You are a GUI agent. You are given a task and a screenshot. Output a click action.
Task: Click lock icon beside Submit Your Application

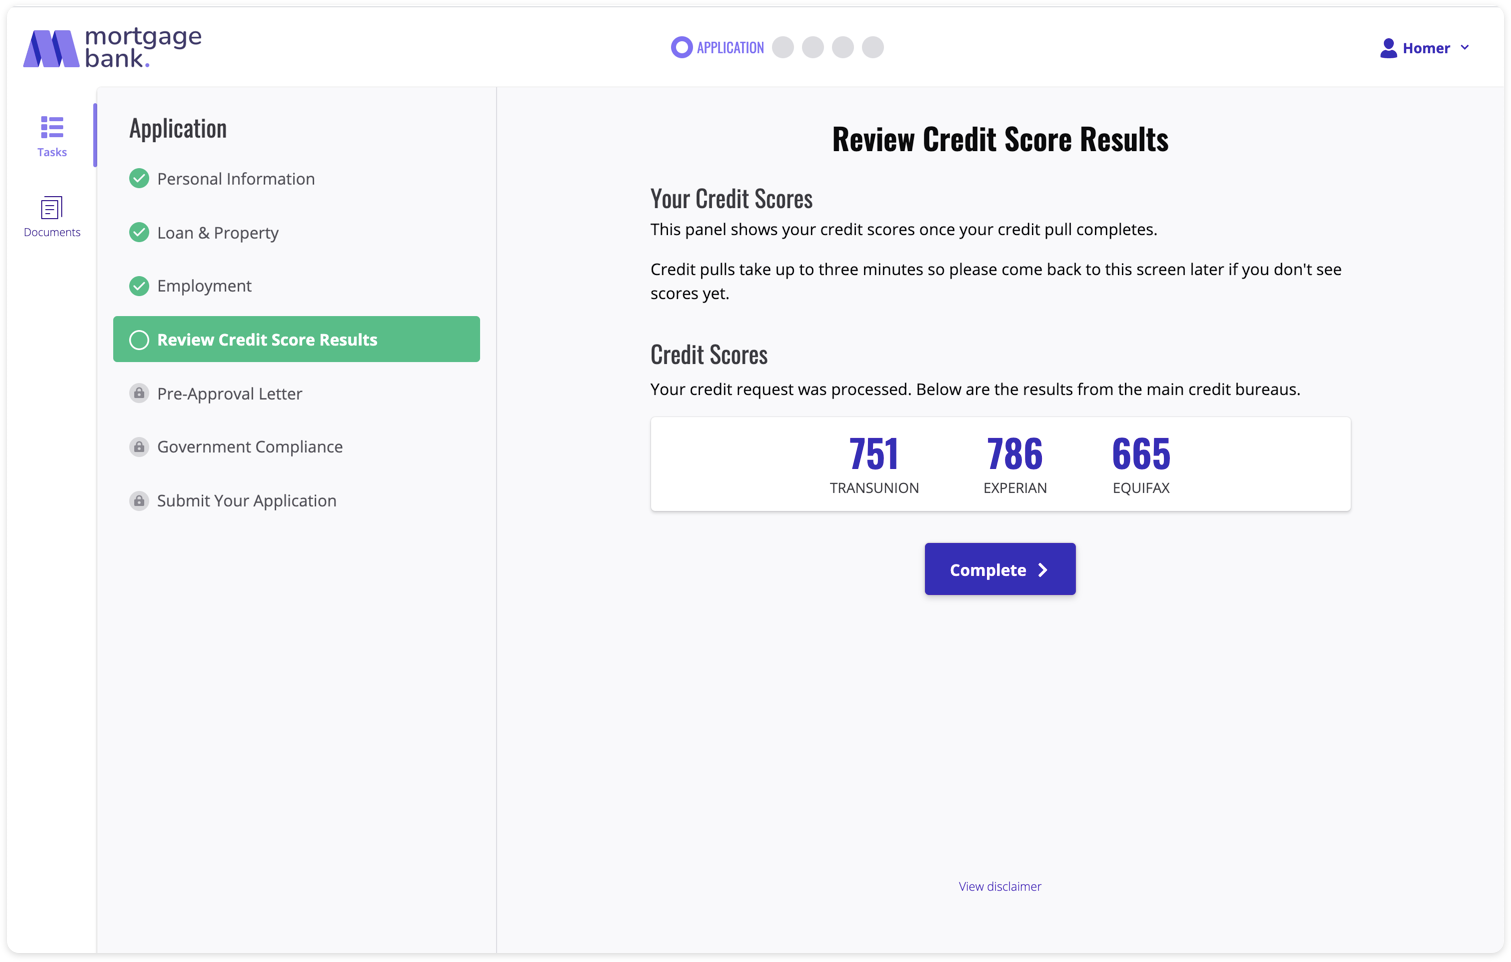click(x=139, y=501)
